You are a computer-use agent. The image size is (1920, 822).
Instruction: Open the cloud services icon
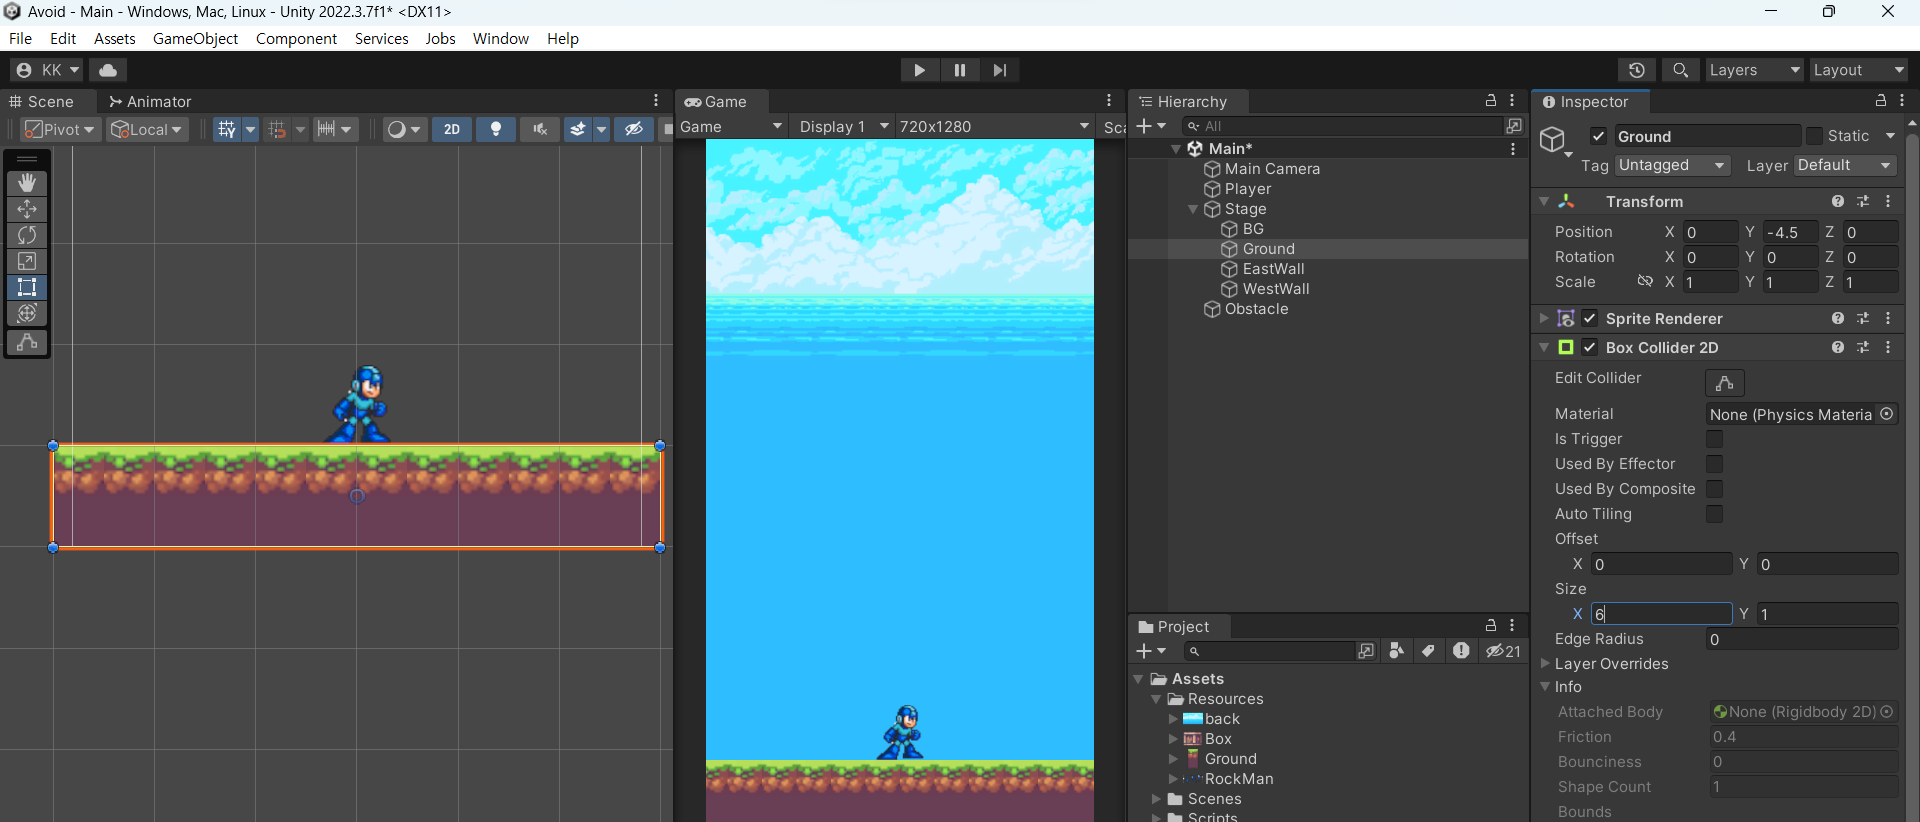(108, 70)
